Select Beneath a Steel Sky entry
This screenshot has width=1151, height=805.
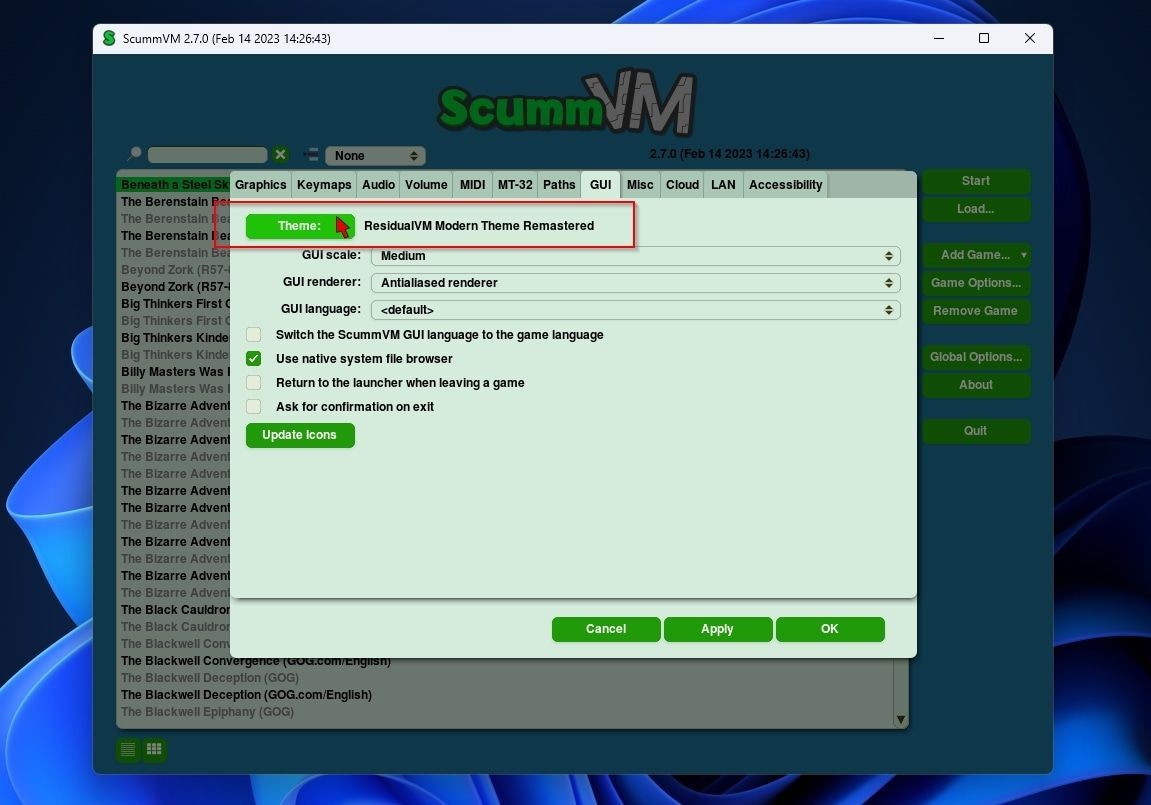click(175, 184)
